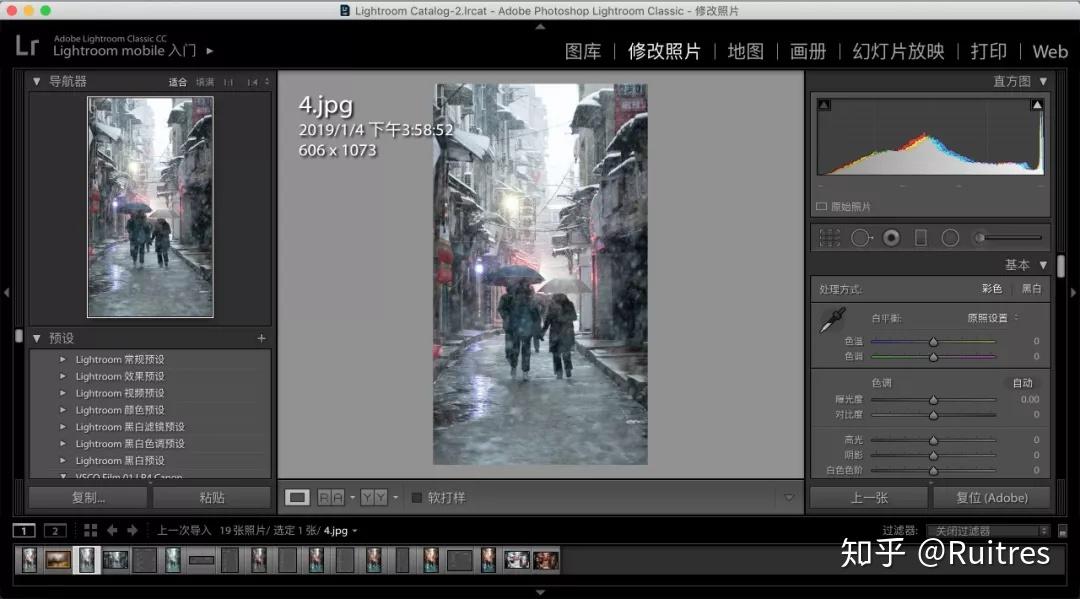The height and width of the screenshot is (599, 1080).
Task: Click the 曝光度 exposure slider handle
Action: pyautogui.click(x=933, y=399)
